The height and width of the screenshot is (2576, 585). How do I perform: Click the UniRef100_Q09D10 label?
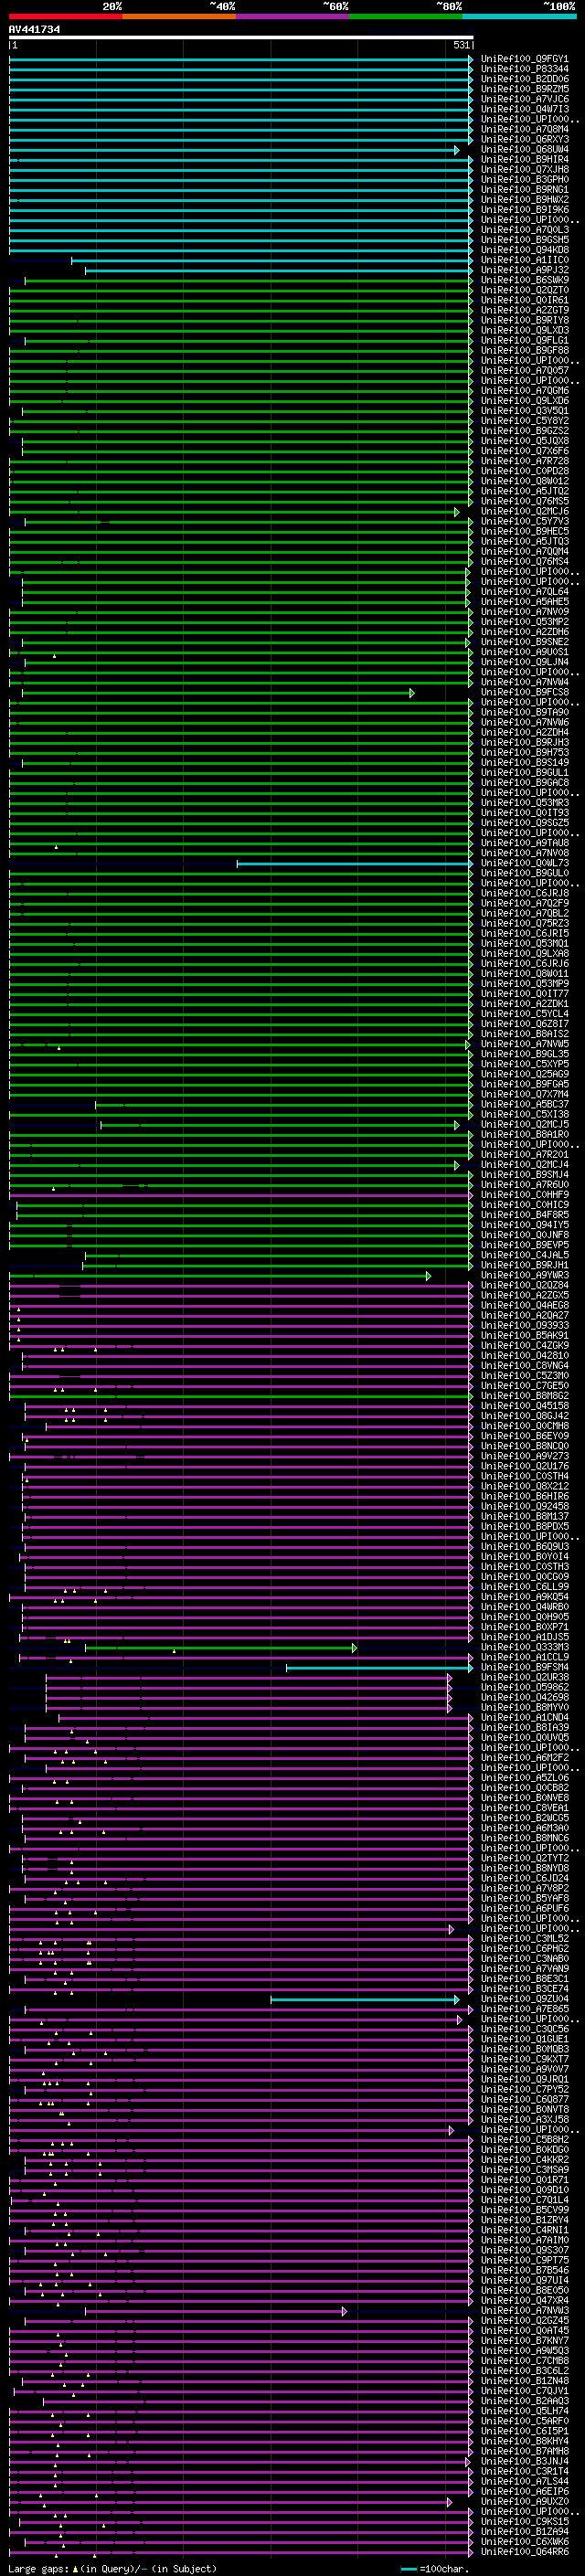pyautogui.click(x=524, y=2189)
